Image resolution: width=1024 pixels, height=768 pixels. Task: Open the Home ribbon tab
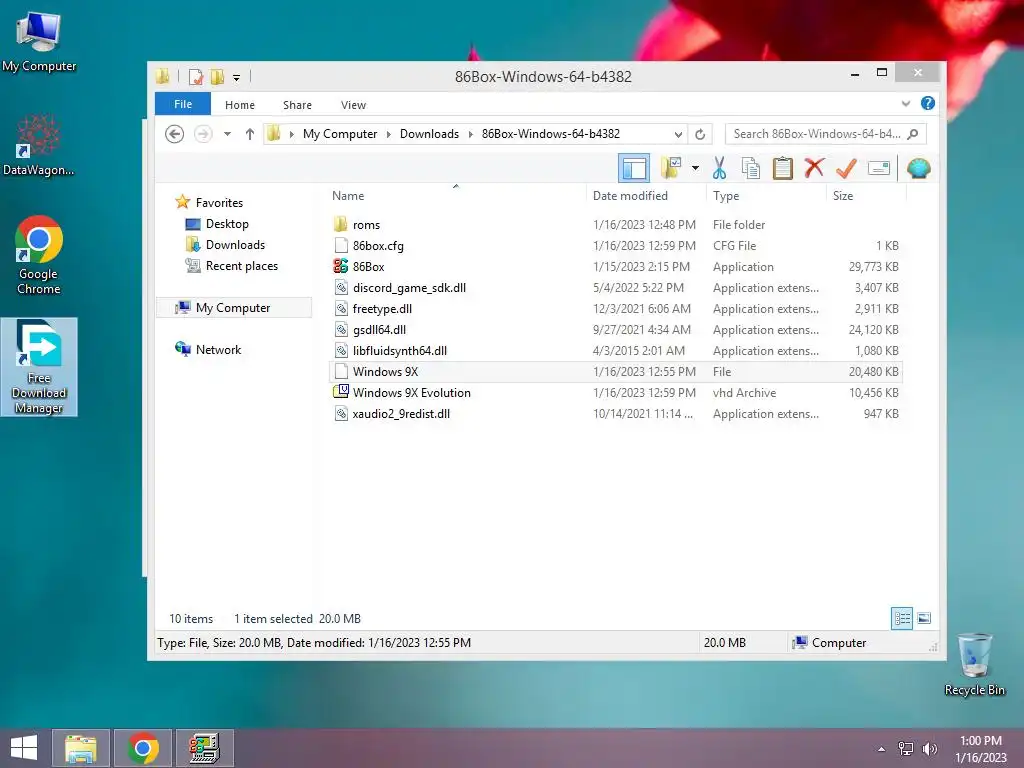pyautogui.click(x=240, y=104)
